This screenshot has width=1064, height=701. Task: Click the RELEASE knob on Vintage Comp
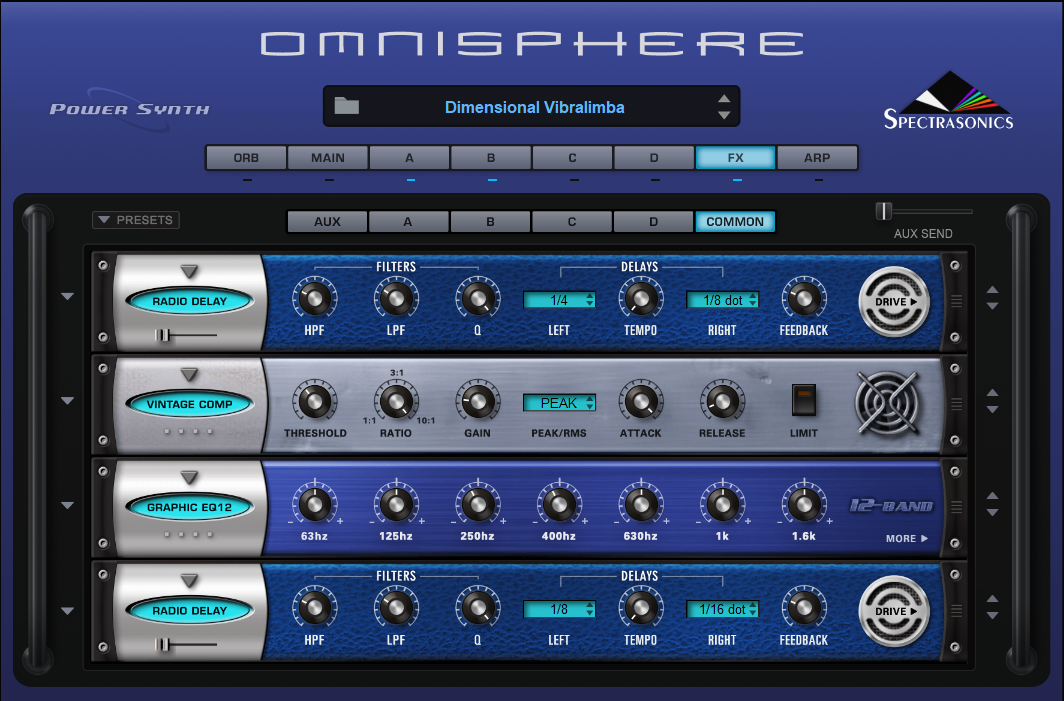722,401
